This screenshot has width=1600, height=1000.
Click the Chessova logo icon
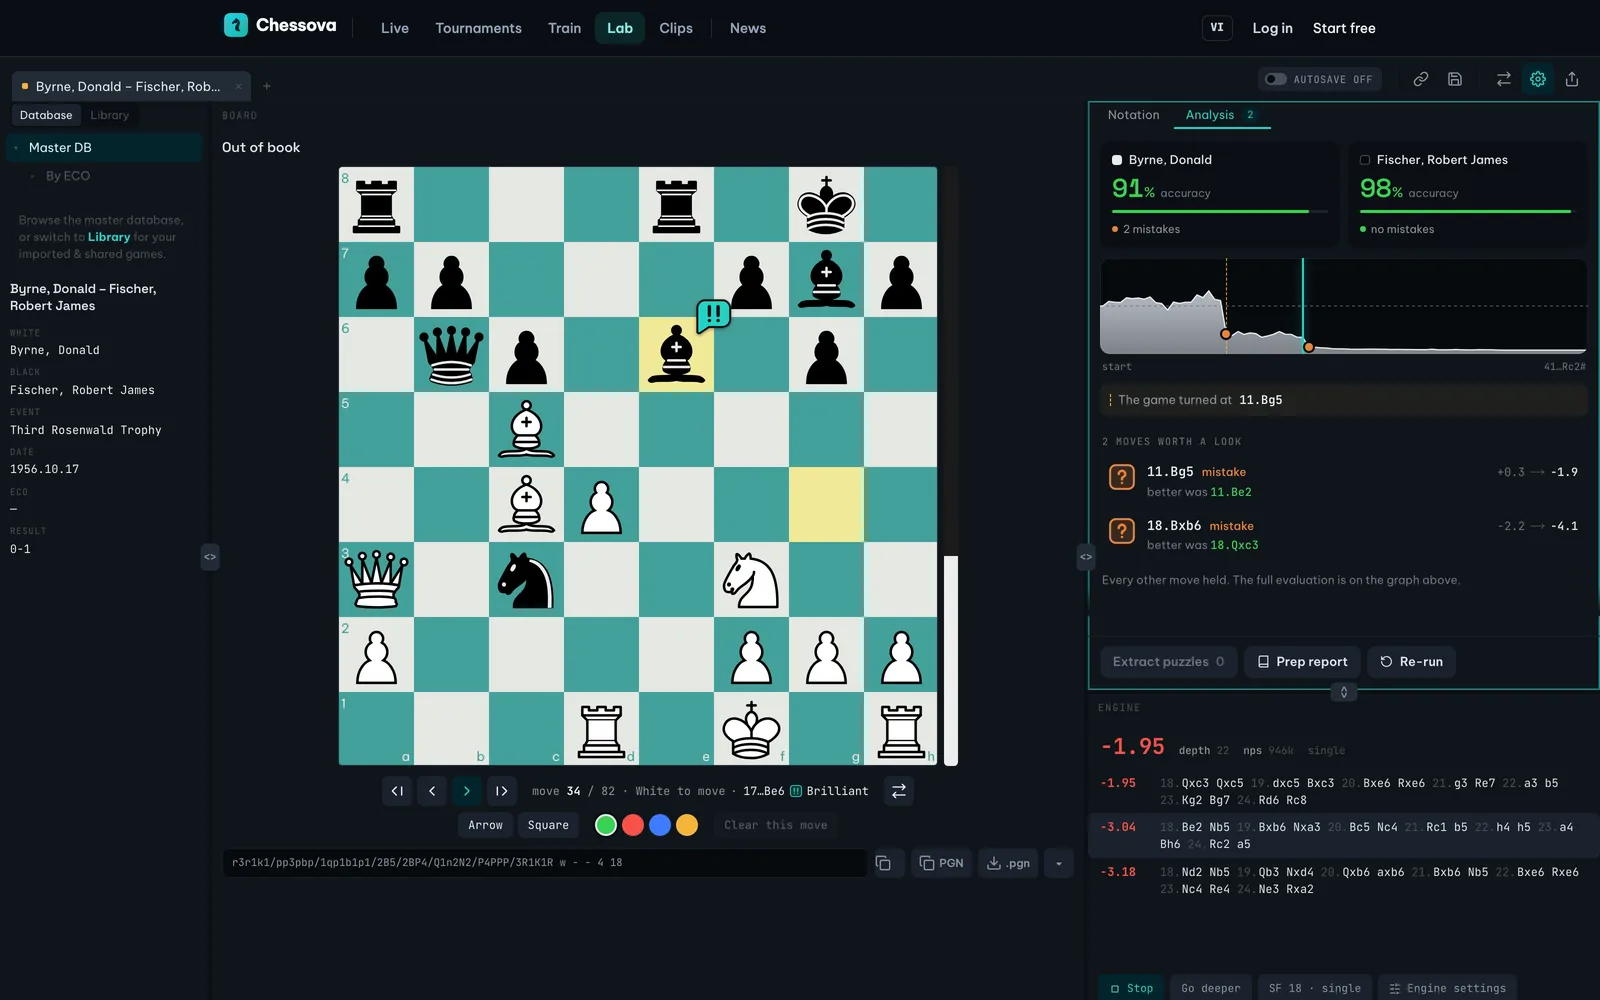click(235, 26)
